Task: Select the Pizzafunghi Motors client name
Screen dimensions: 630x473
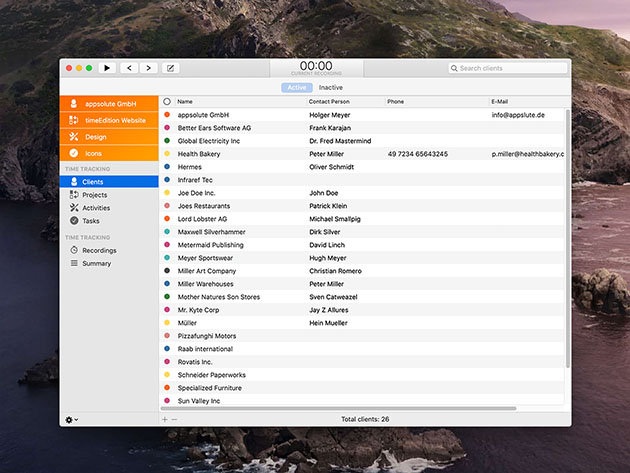Action: [207, 336]
